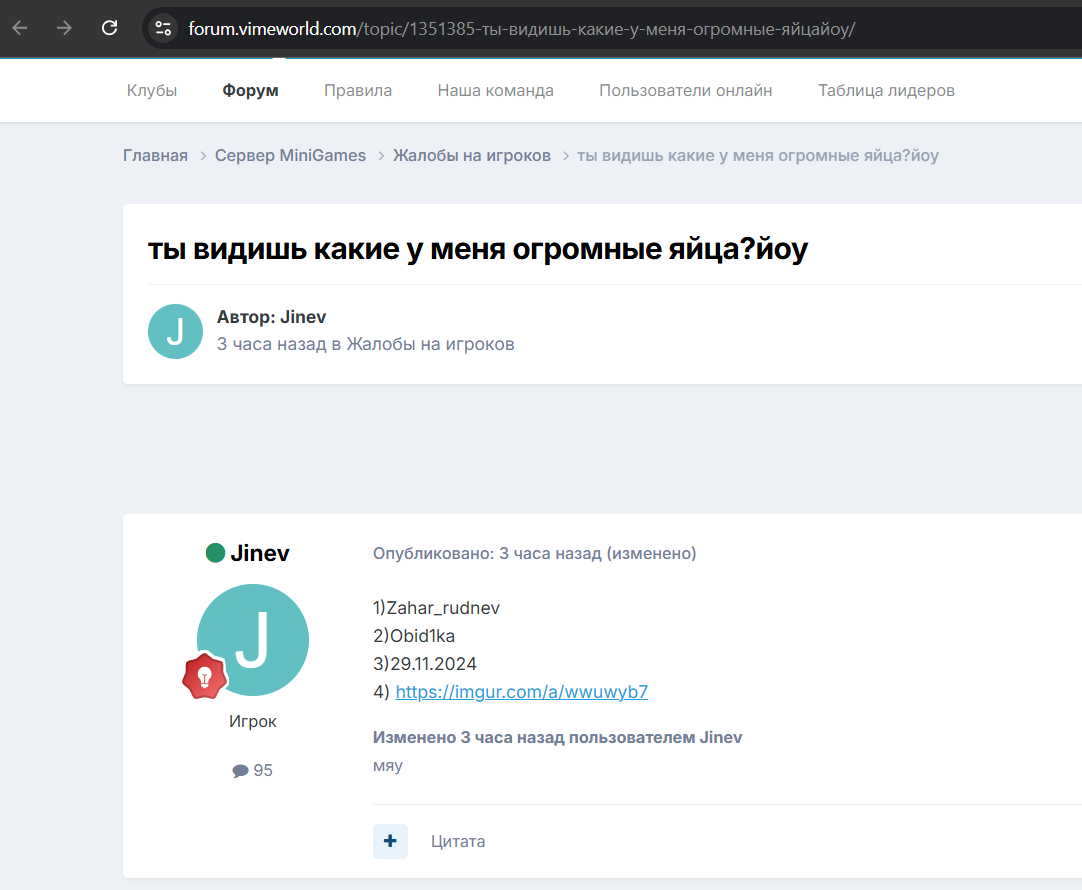This screenshot has width=1082, height=890.
Task: Click the browser back arrow
Action: click(20, 28)
